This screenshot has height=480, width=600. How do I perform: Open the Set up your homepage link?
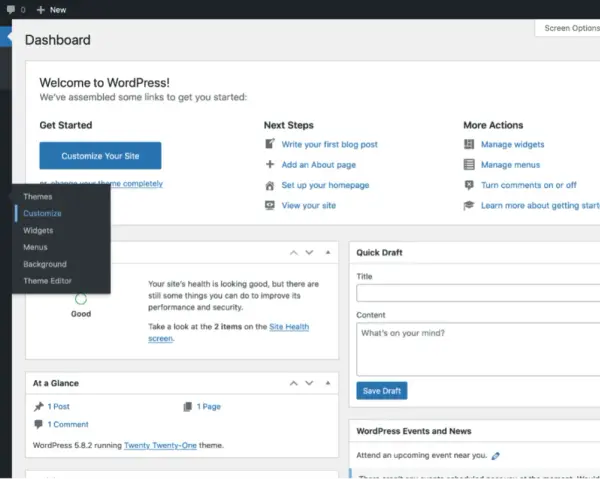(x=325, y=185)
